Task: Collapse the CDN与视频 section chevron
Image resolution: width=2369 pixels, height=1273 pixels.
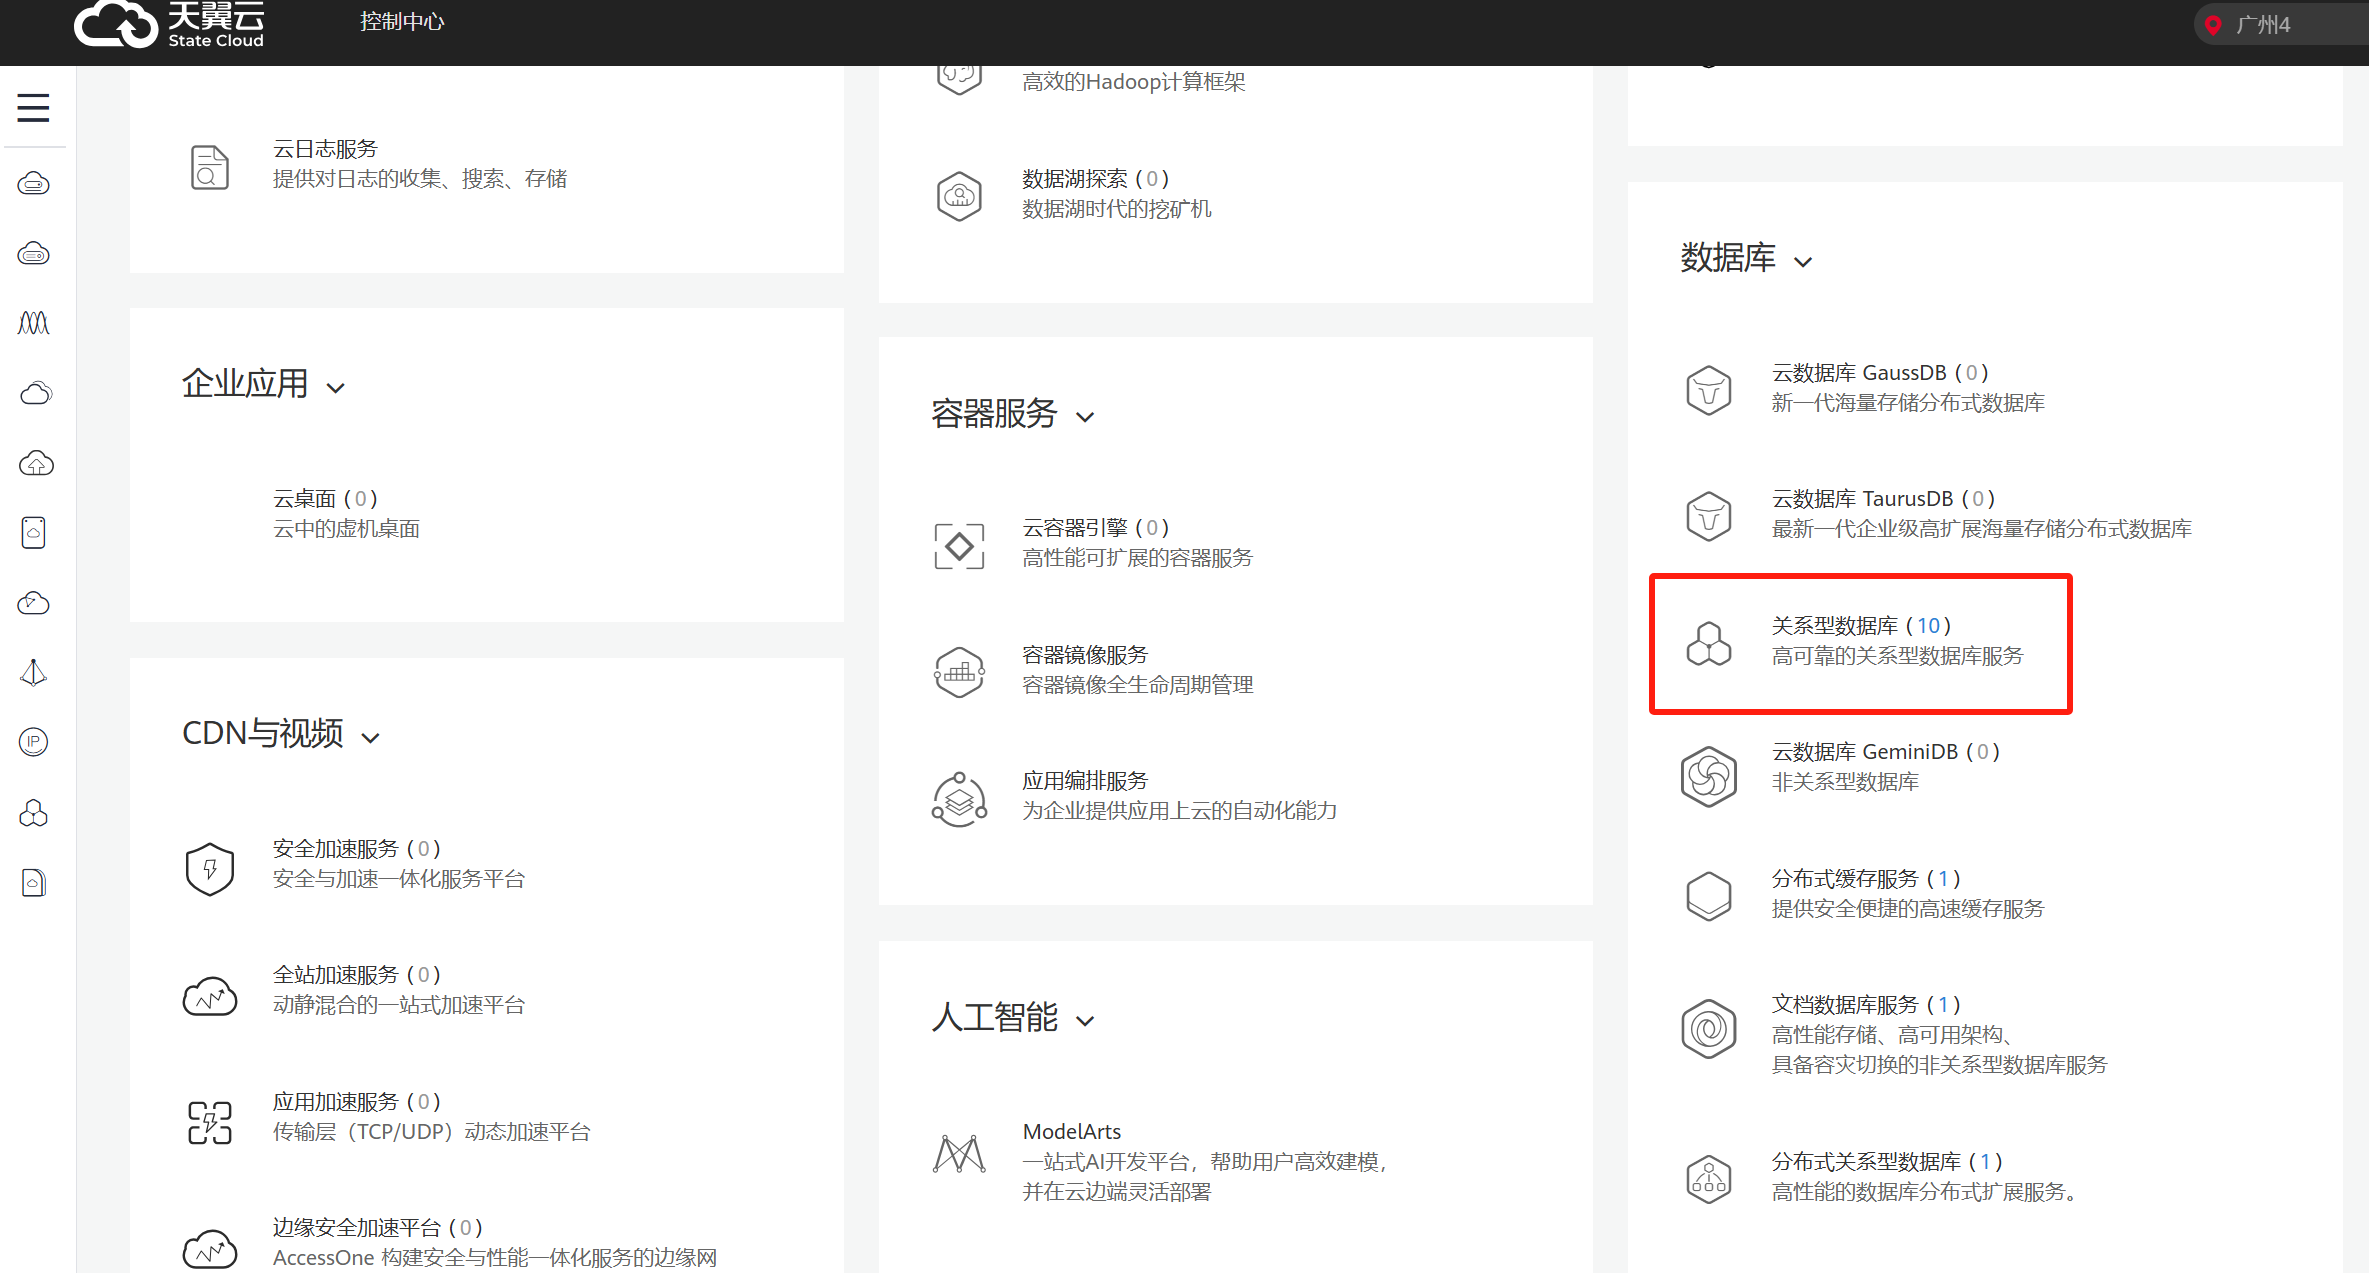Action: pyautogui.click(x=370, y=738)
